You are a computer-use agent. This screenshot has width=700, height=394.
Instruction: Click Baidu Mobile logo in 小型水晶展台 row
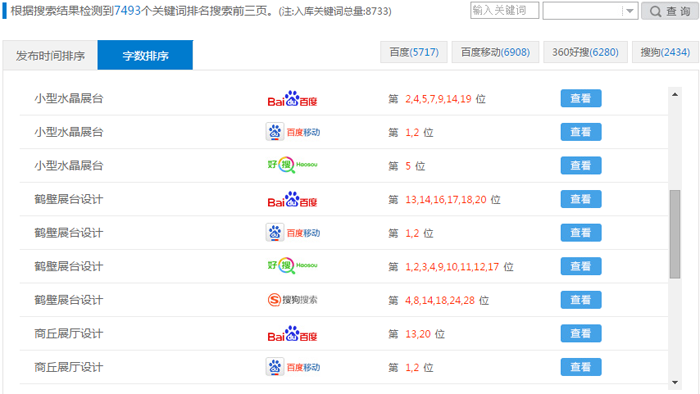(293, 132)
